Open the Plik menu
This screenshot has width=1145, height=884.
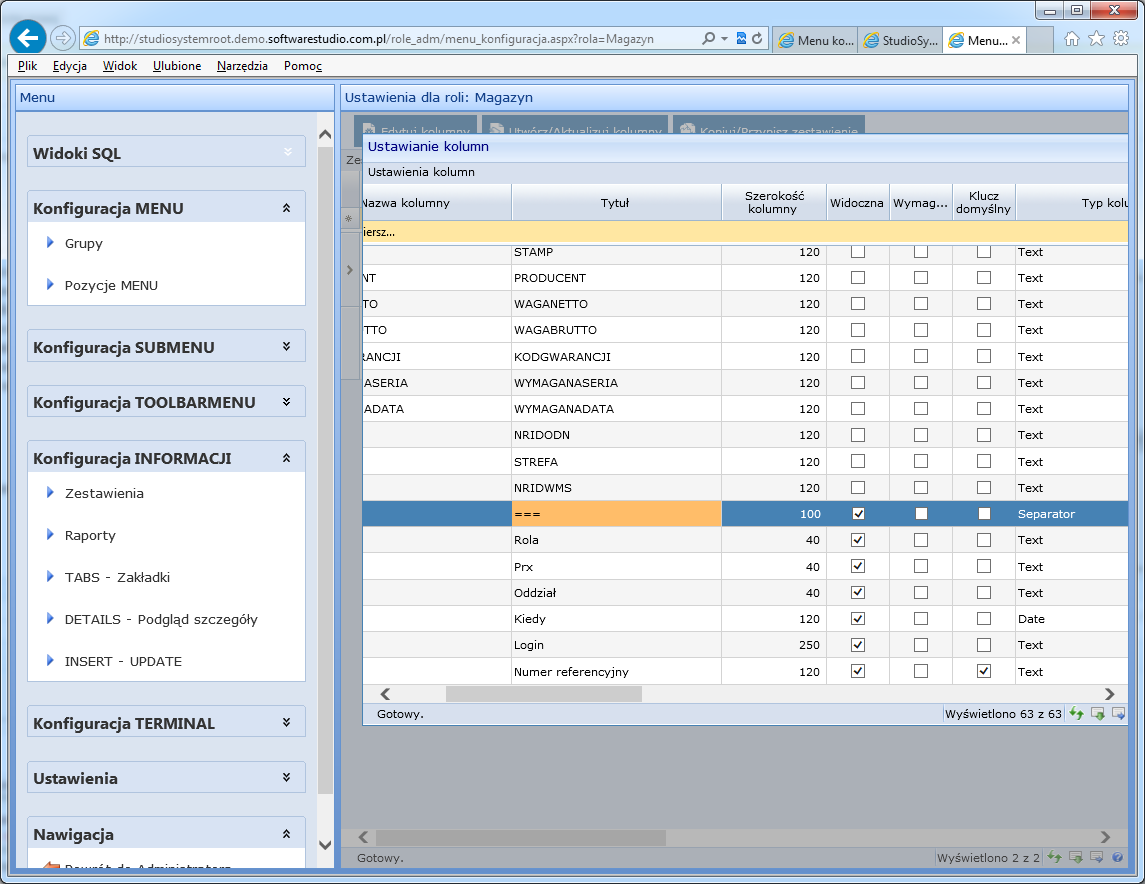coord(27,66)
